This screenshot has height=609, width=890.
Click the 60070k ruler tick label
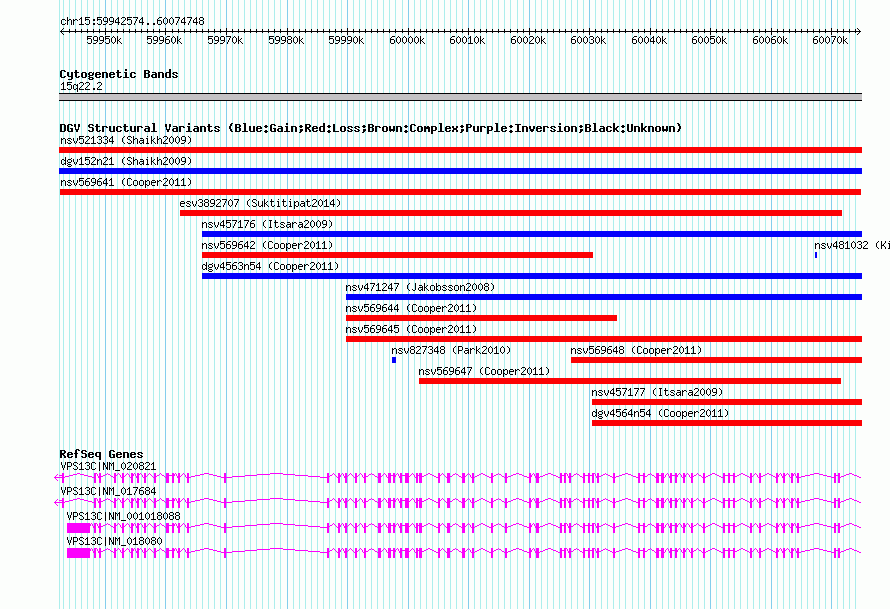point(830,40)
